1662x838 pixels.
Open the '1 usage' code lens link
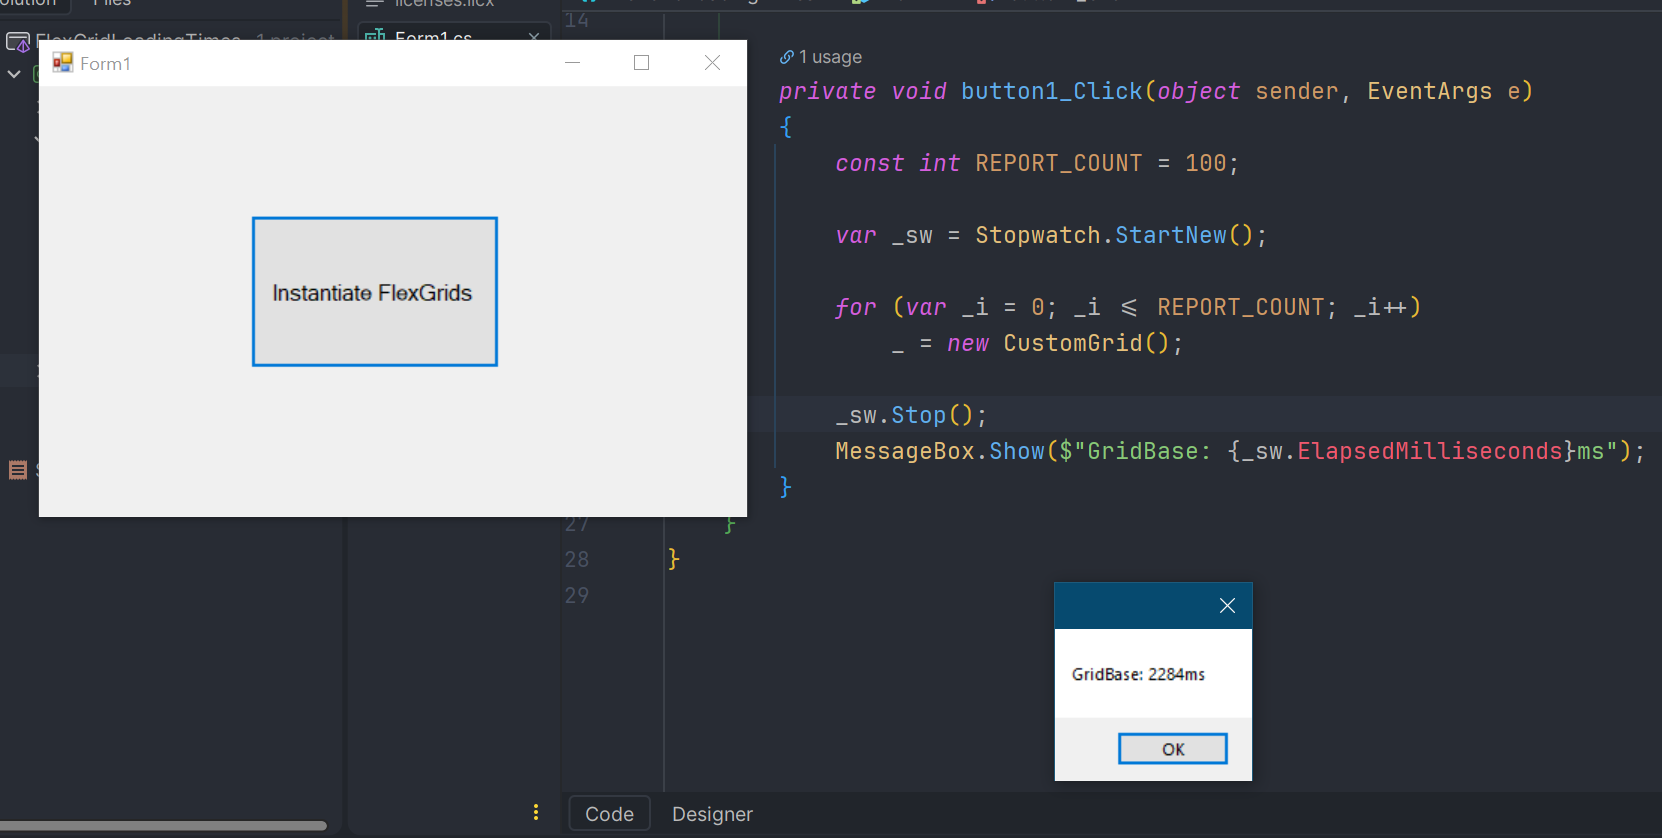(x=829, y=57)
